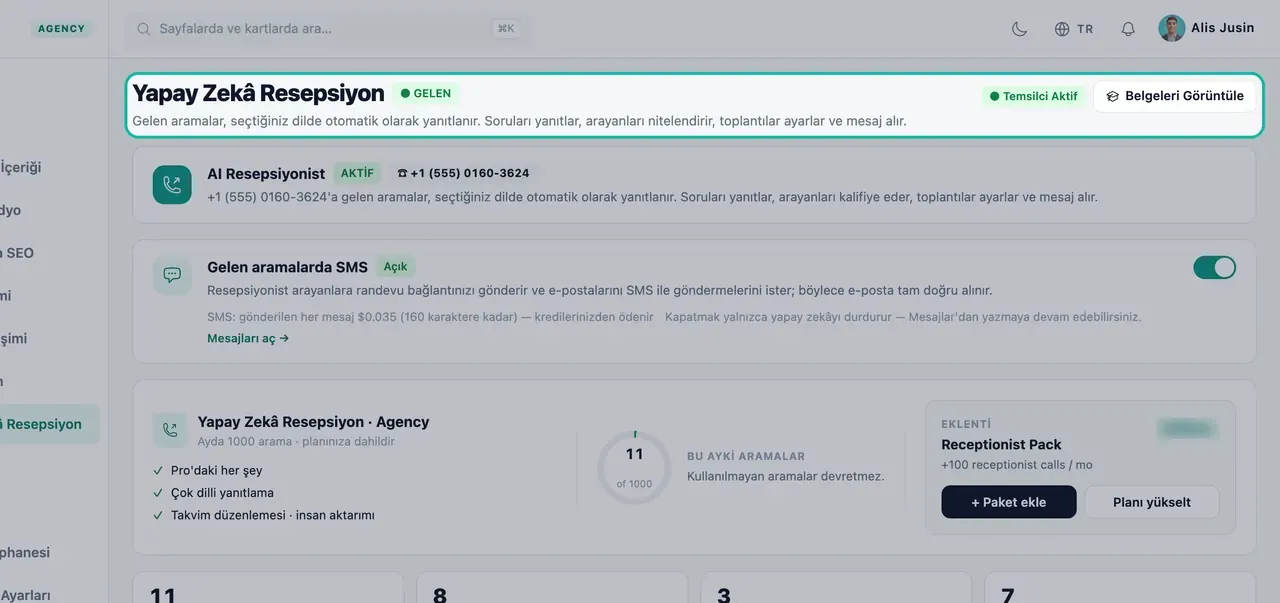
Task: Click the search magnifier icon
Action: point(144,29)
